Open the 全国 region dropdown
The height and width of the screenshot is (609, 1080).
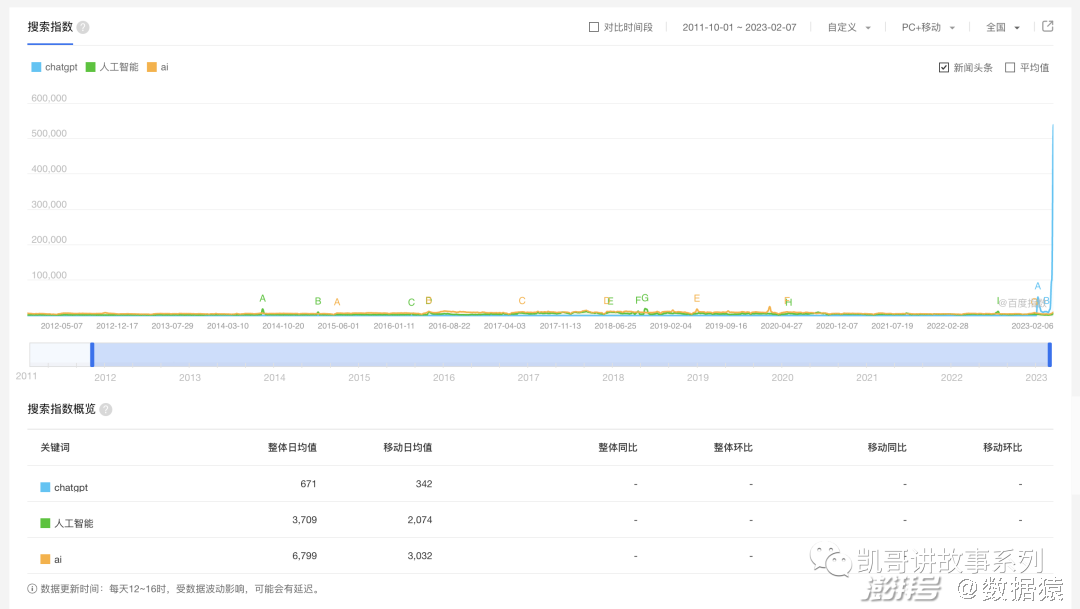click(x=1003, y=27)
